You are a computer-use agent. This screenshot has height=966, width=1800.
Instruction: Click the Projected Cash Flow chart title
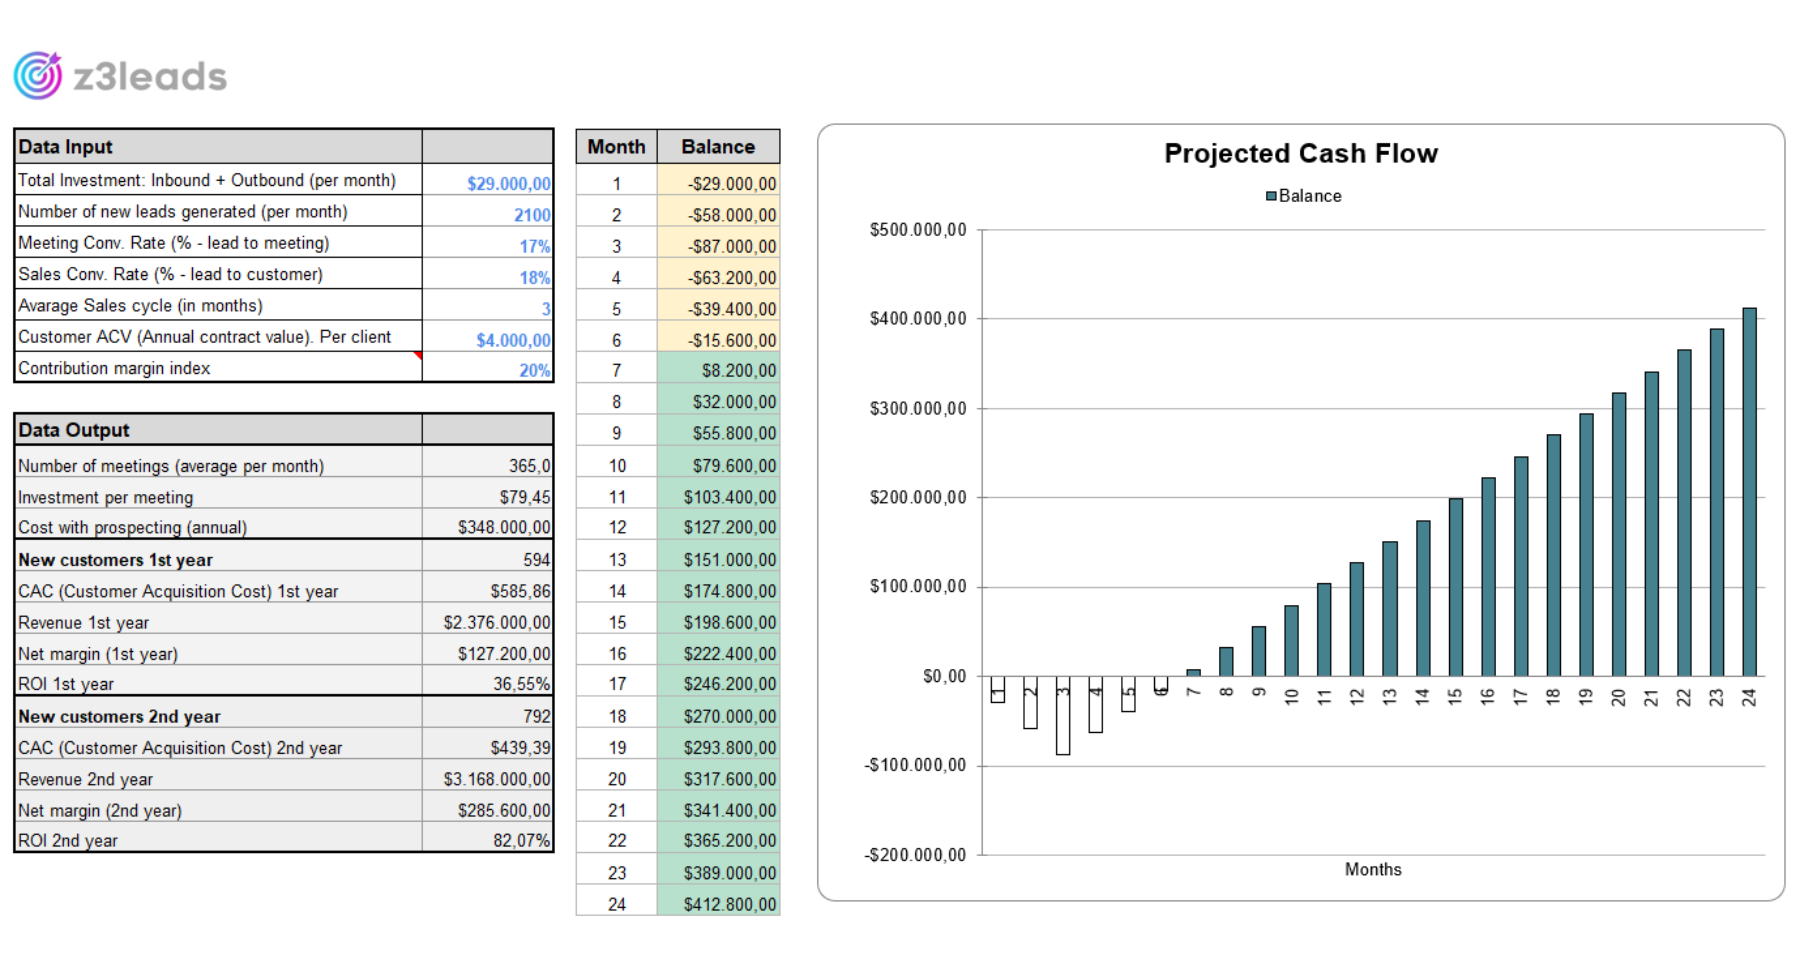pyautogui.click(x=1300, y=153)
